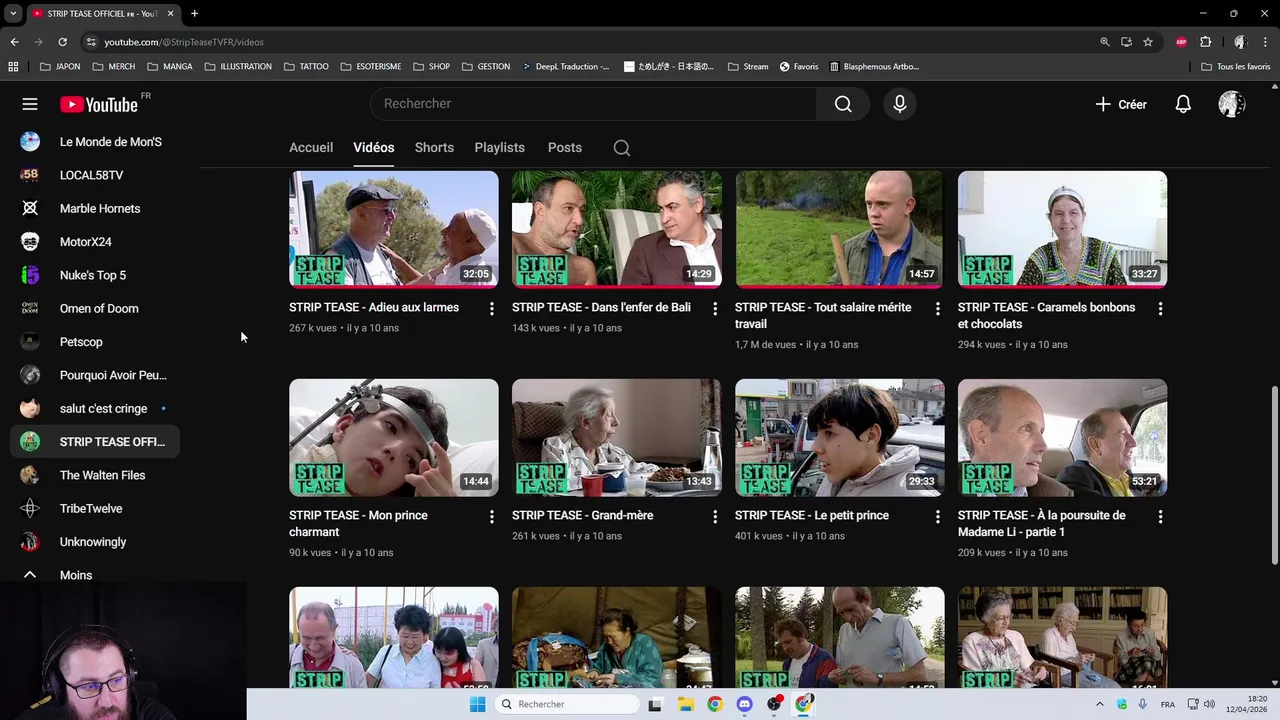Switch to the Shorts tab
1280x720 pixels.
pos(434,148)
